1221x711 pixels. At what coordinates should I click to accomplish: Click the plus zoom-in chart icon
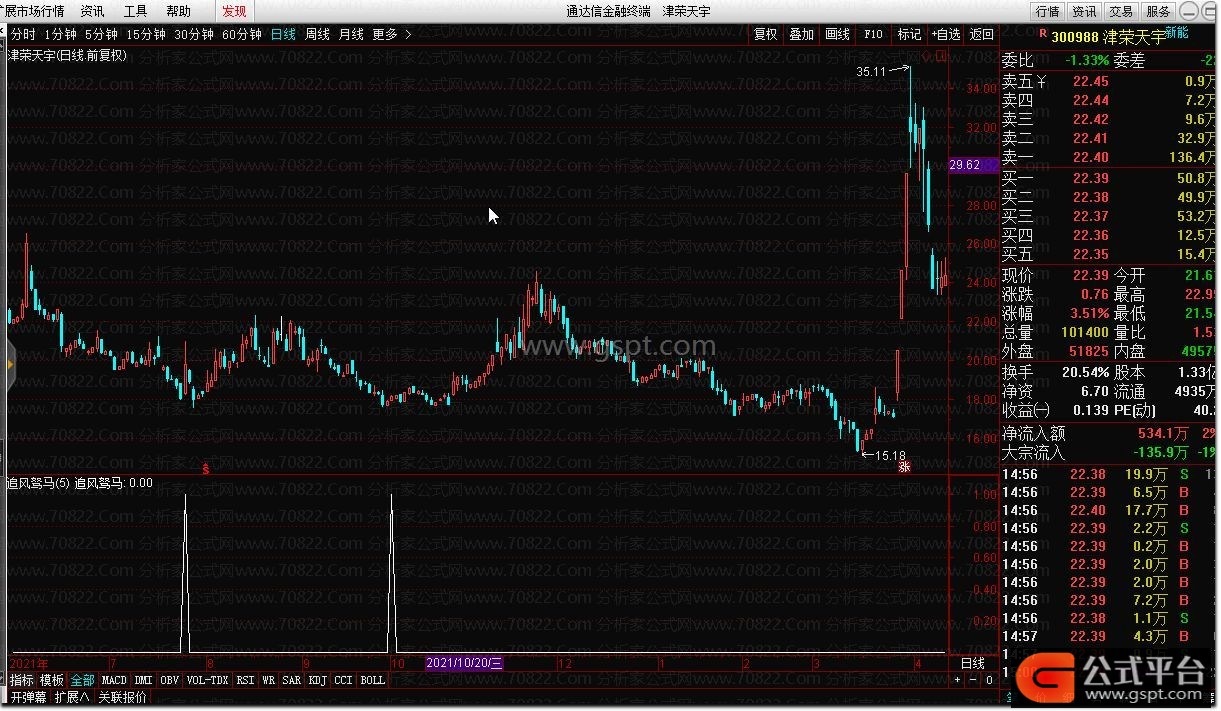coord(957,680)
